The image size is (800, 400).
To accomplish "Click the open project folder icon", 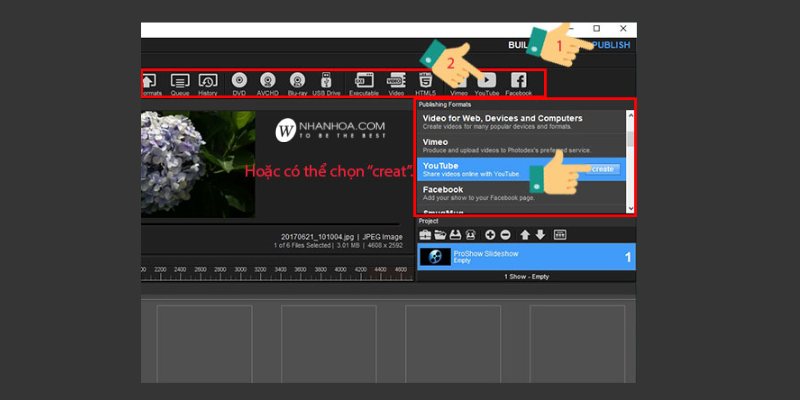I will [440, 235].
